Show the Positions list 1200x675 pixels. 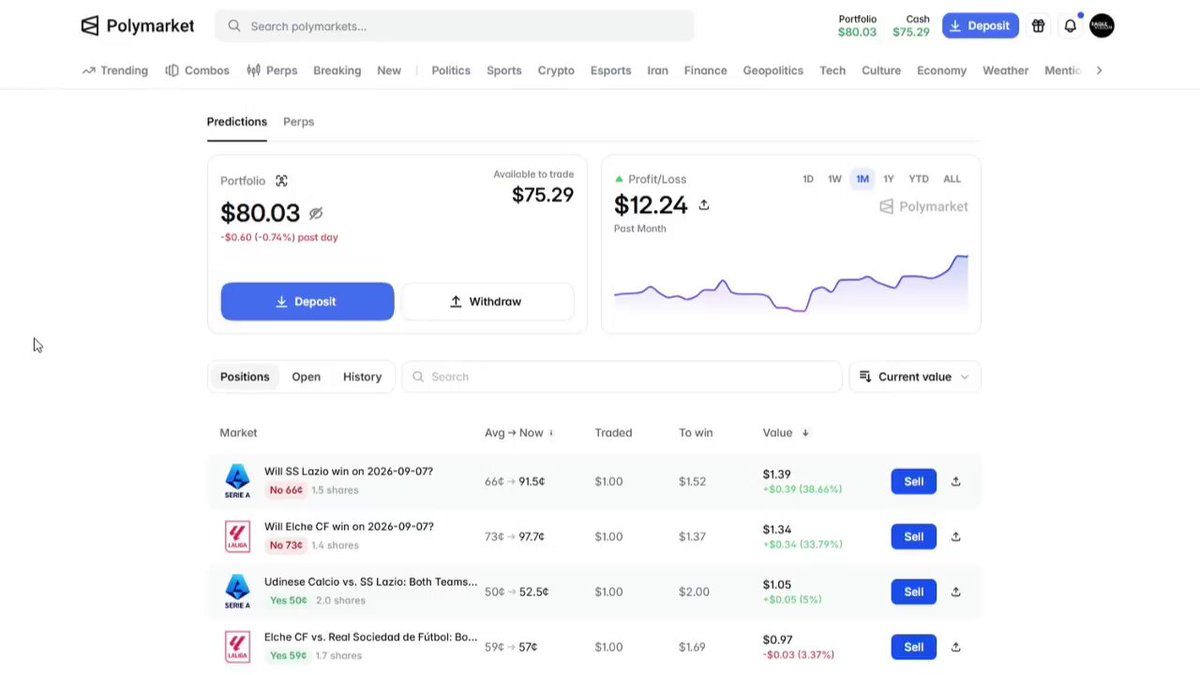point(245,377)
